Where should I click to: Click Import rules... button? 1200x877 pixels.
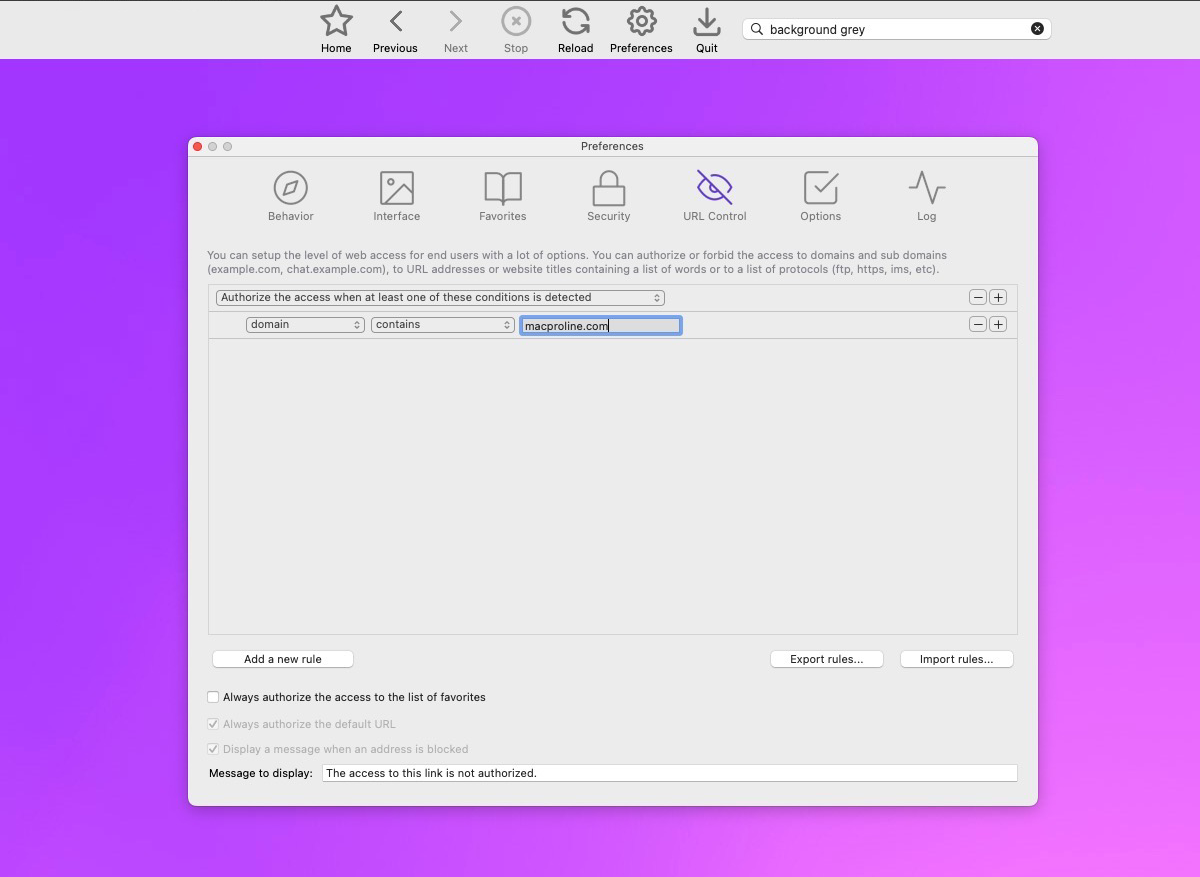(957, 659)
